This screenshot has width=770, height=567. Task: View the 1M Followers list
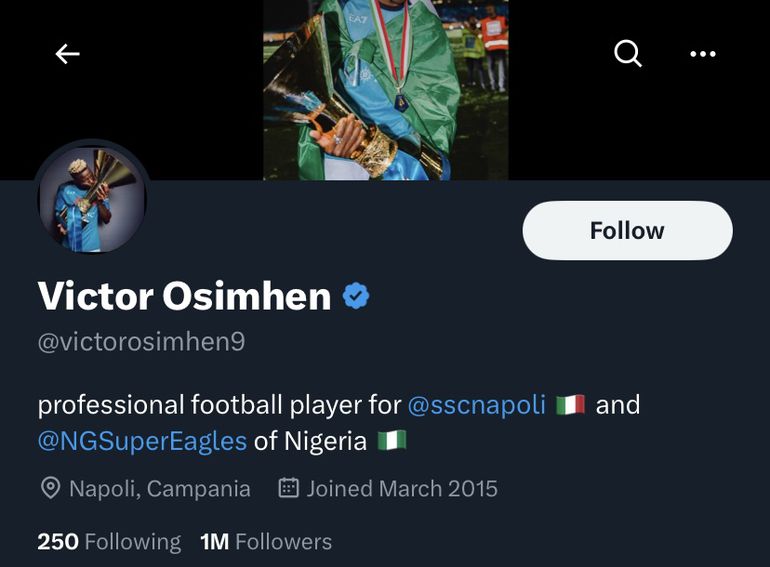coord(266,542)
